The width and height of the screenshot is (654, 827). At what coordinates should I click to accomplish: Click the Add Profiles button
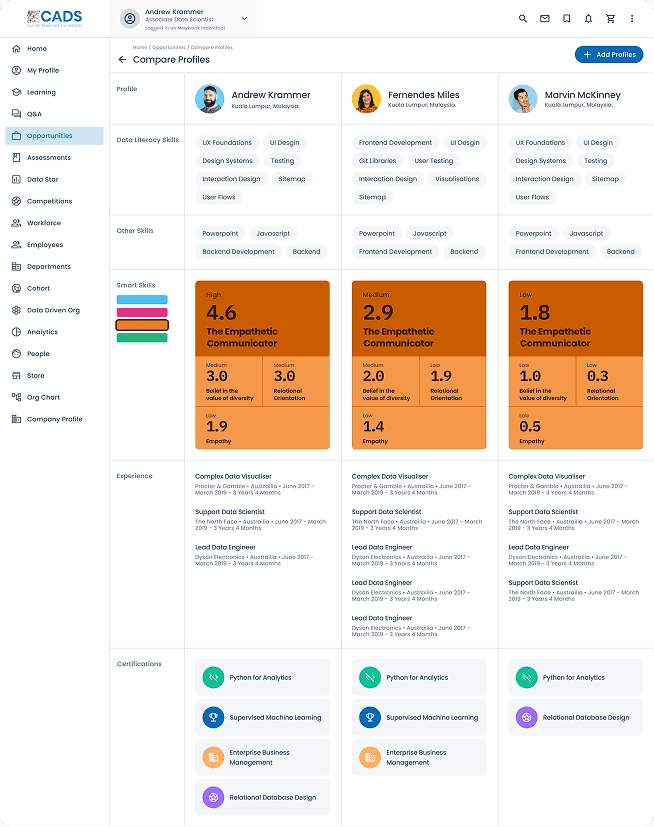point(609,55)
